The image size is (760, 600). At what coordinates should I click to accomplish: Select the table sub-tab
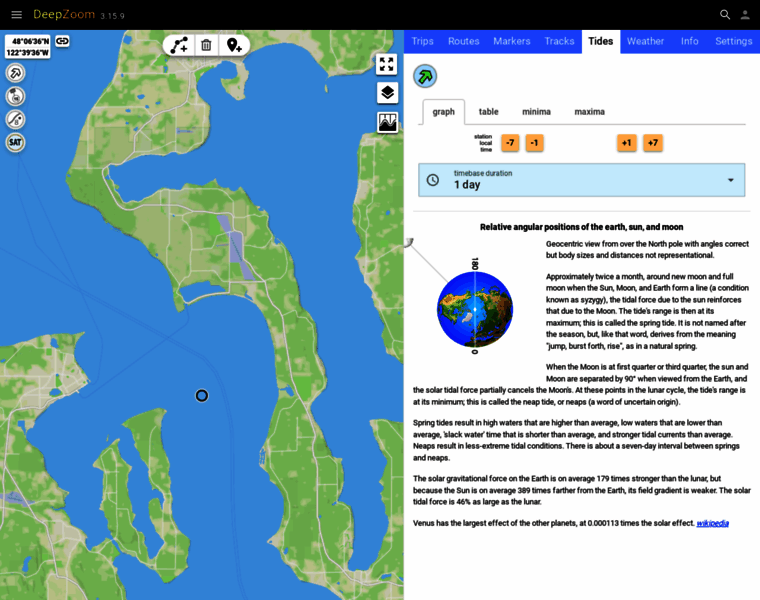489,112
